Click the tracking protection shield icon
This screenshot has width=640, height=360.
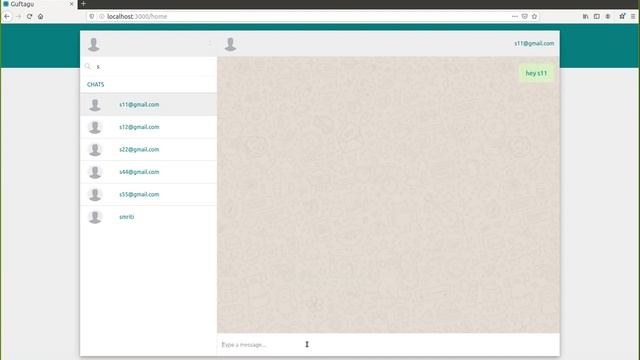(92, 16)
